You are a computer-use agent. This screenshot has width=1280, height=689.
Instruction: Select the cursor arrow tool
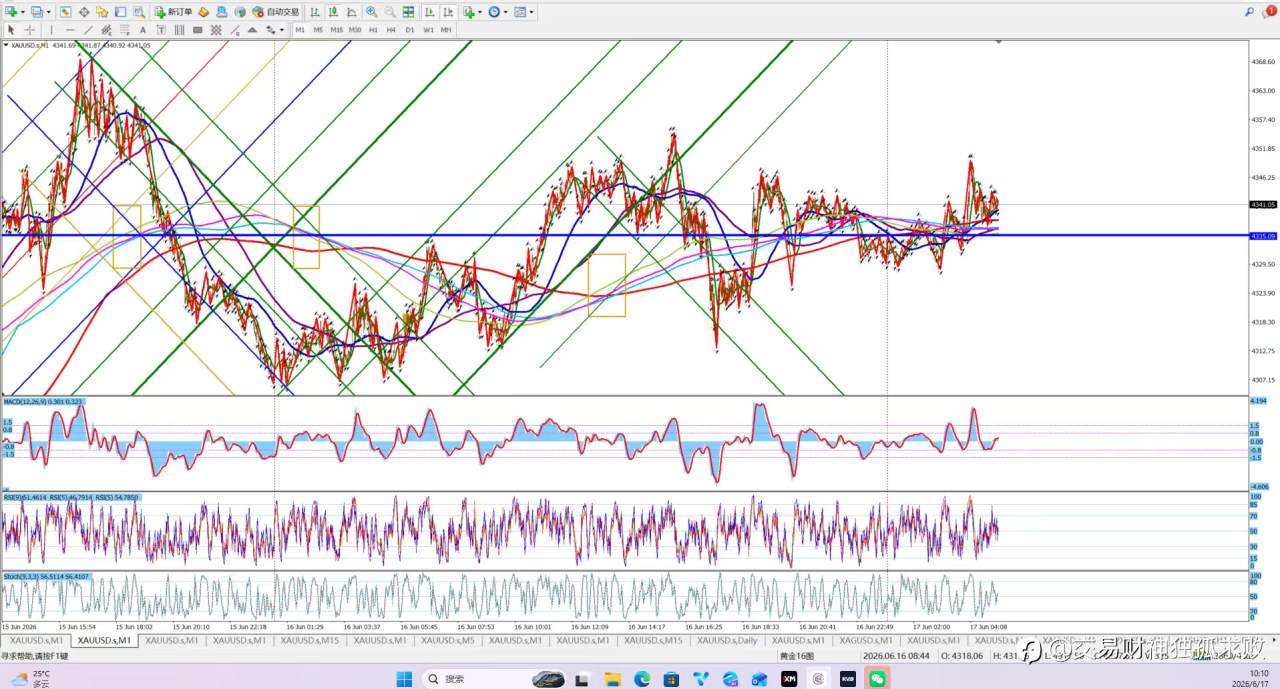(11, 30)
